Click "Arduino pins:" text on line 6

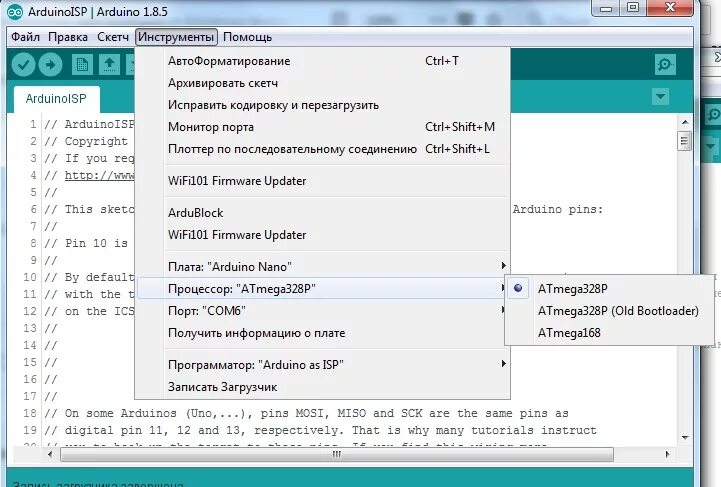coord(557,209)
